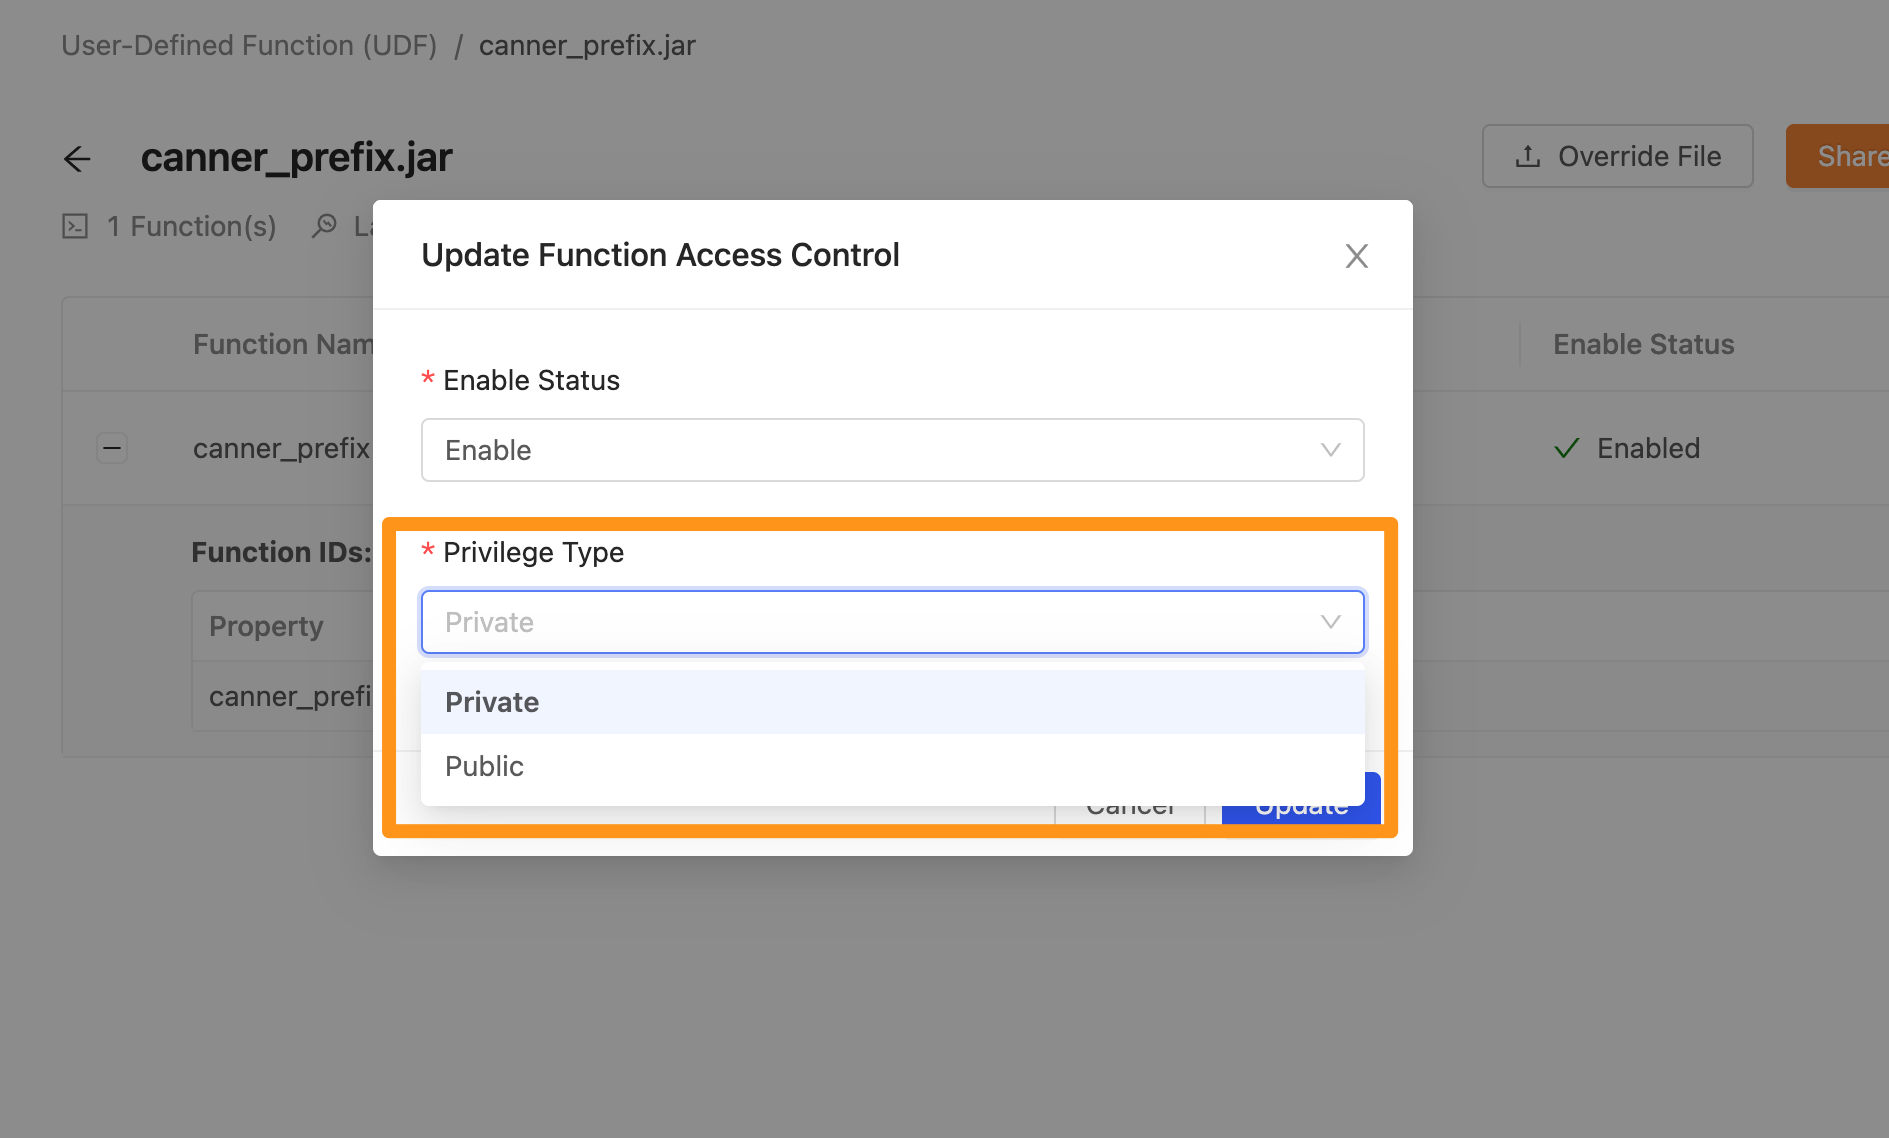Open the User-Defined Function (UDF) breadcrumb
Viewport: 1889px width, 1138px height.
point(249,46)
